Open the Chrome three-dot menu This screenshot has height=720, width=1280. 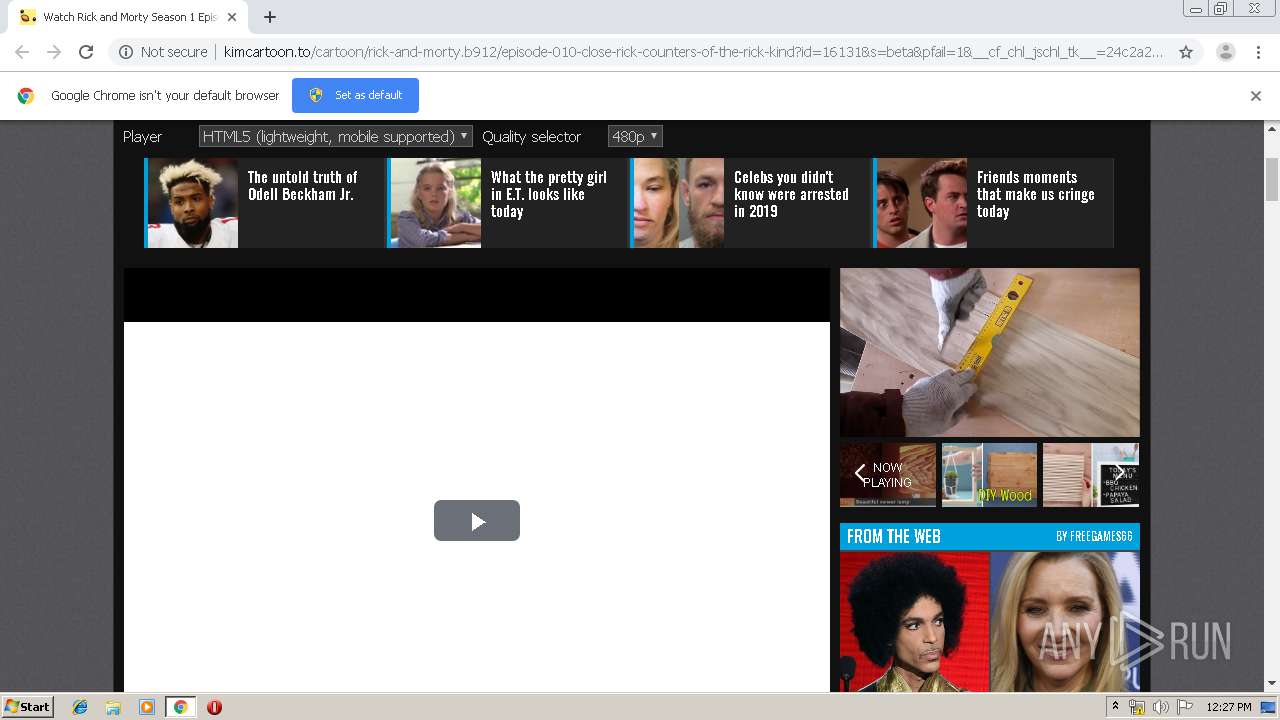(x=1258, y=52)
